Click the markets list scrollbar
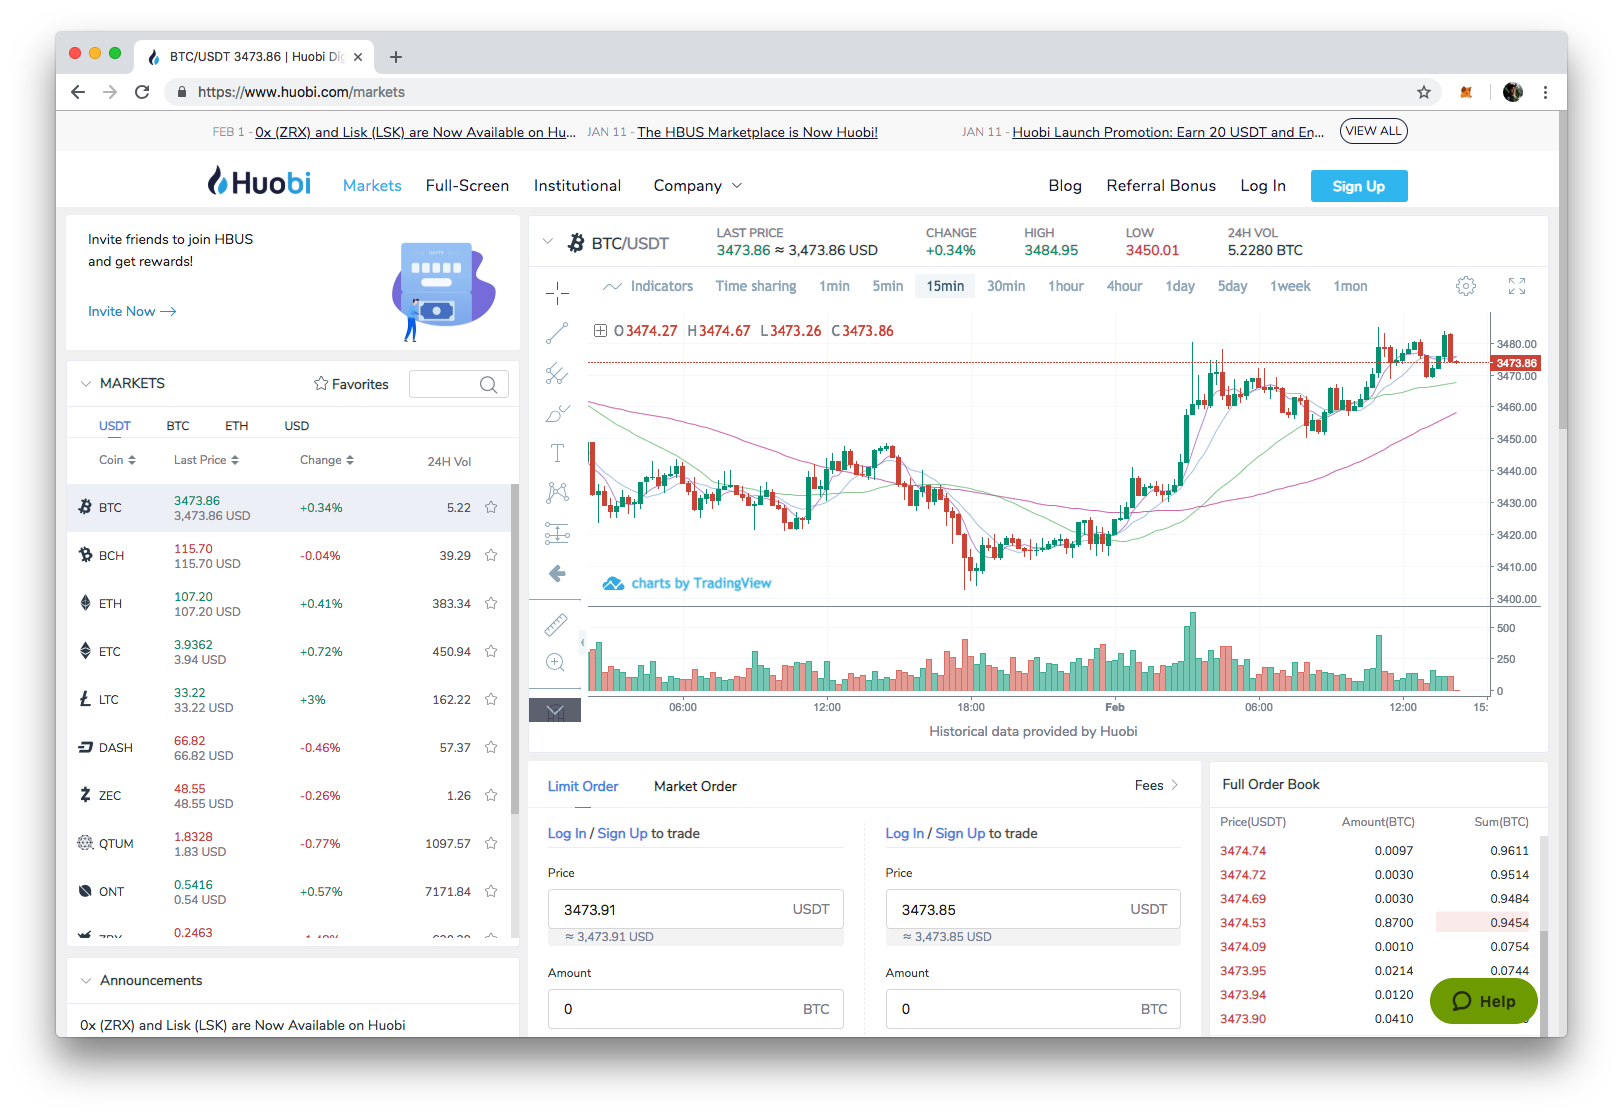The height and width of the screenshot is (1117, 1623). point(514,650)
